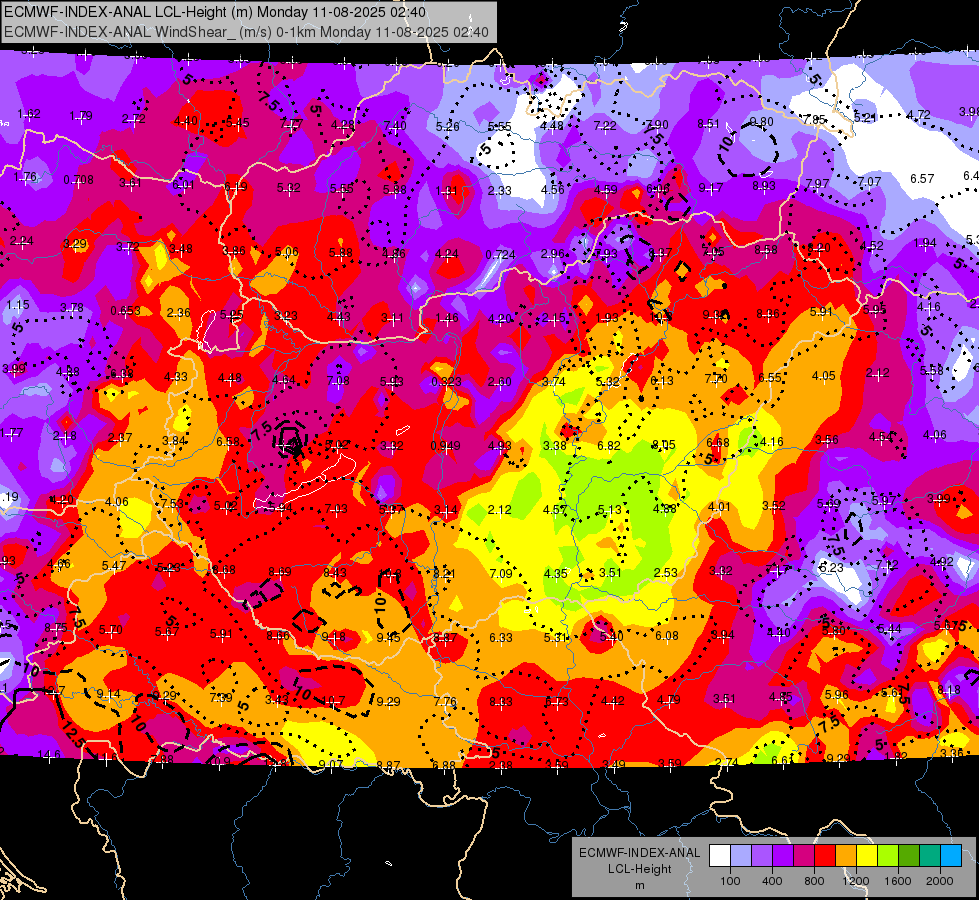Click the medium purple legend swatch
Screen dimensions: 979x900
[762, 856]
